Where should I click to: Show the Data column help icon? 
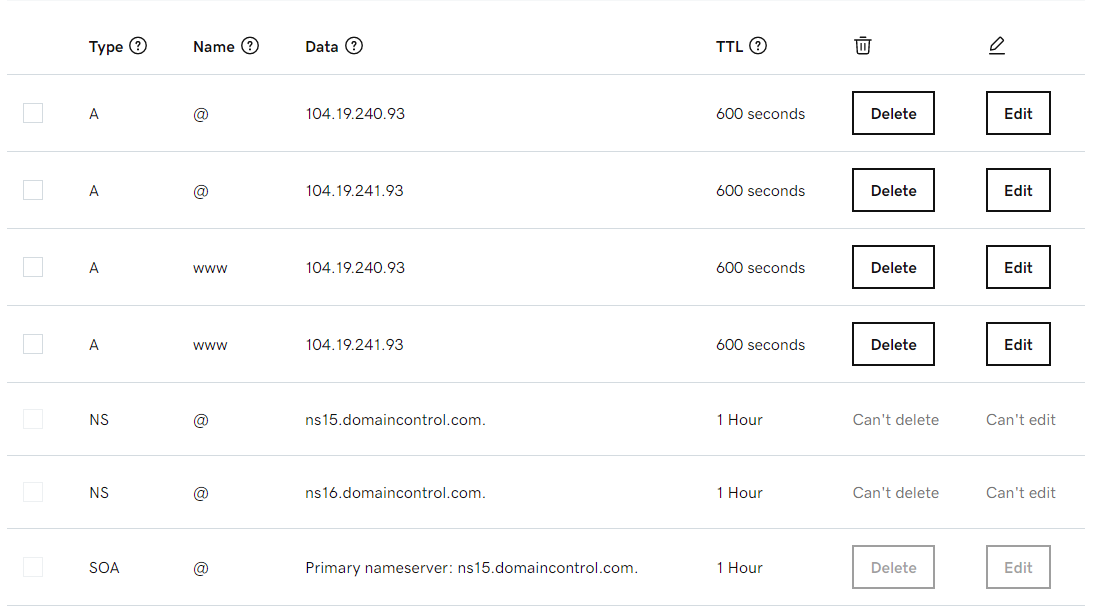click(x=354, y=46)
